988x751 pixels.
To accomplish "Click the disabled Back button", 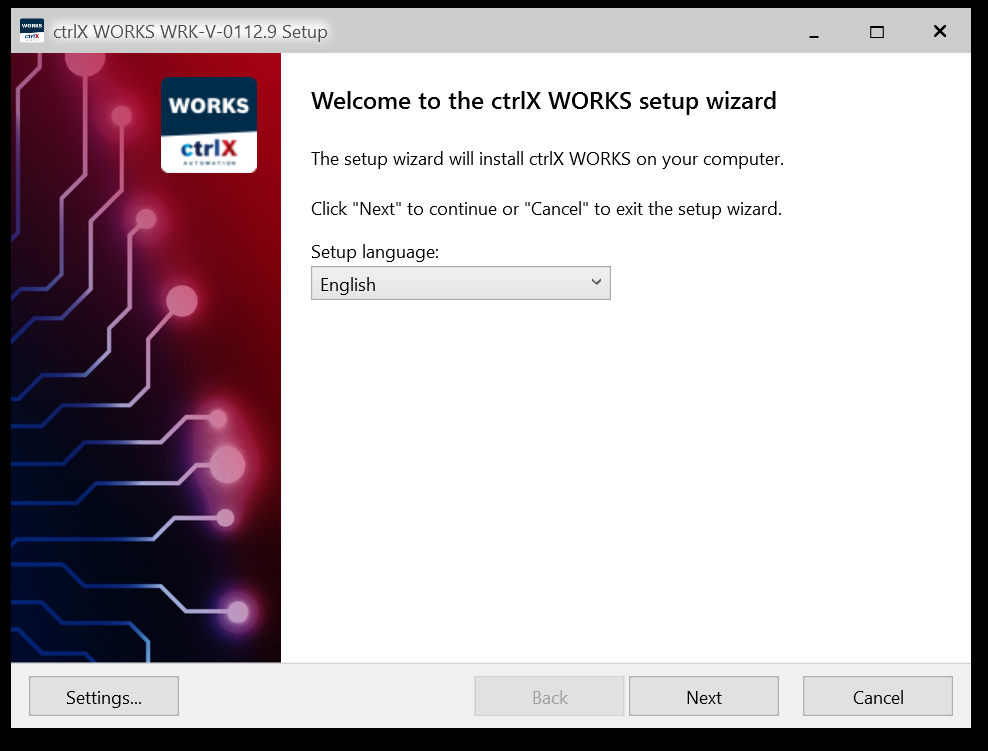I will pos(549,696).
